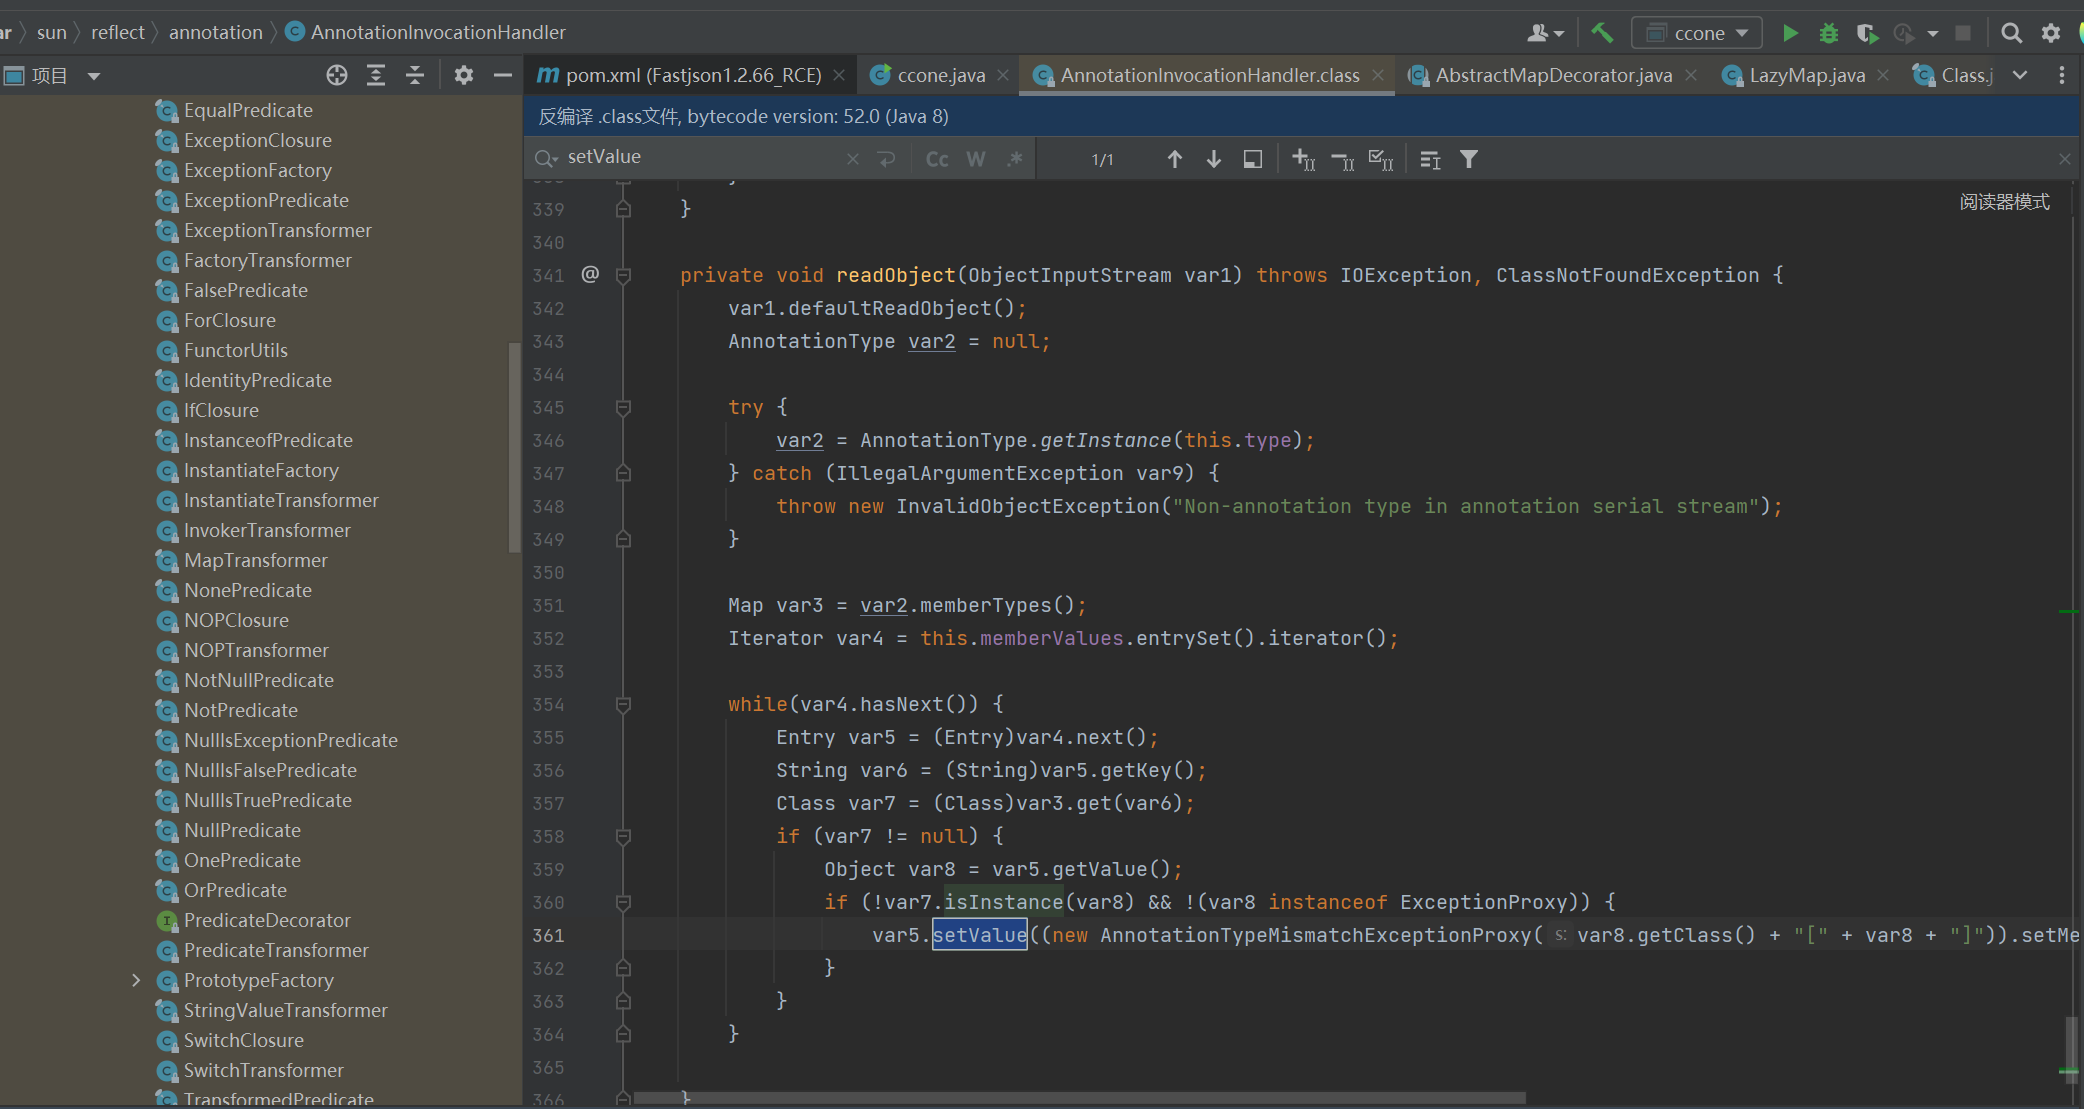Go to next search occurrence

(x=1214, y=159)
